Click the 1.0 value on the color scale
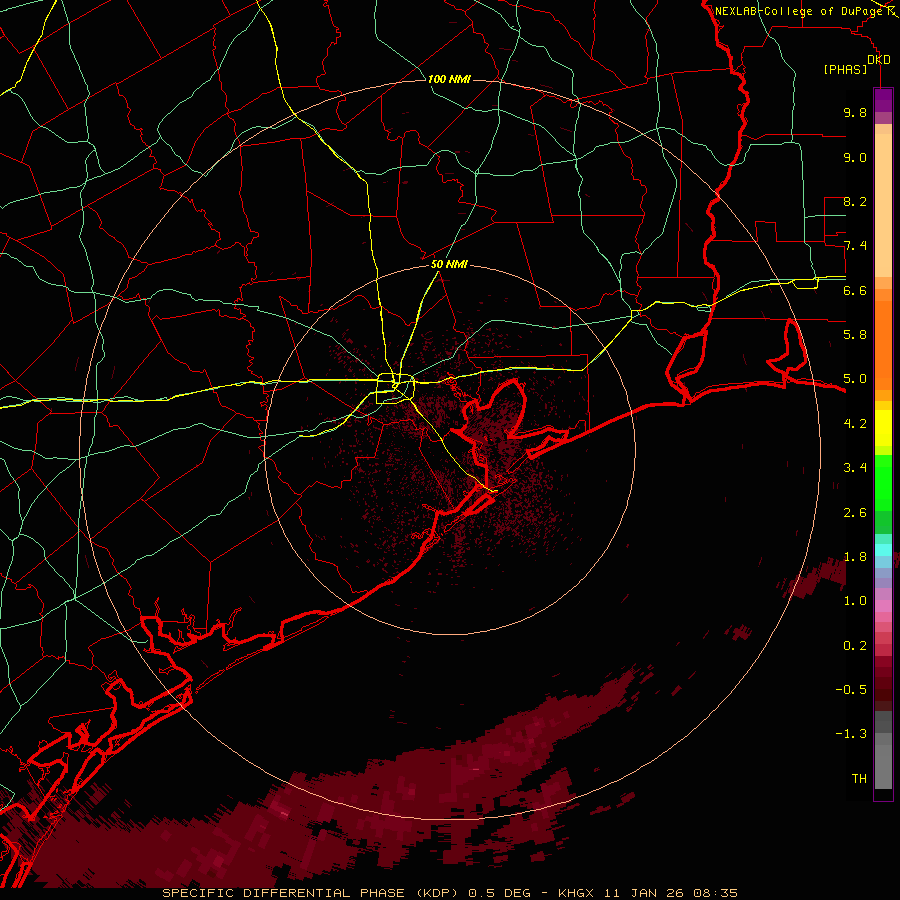900x900 pixels. tap(855, 600)
